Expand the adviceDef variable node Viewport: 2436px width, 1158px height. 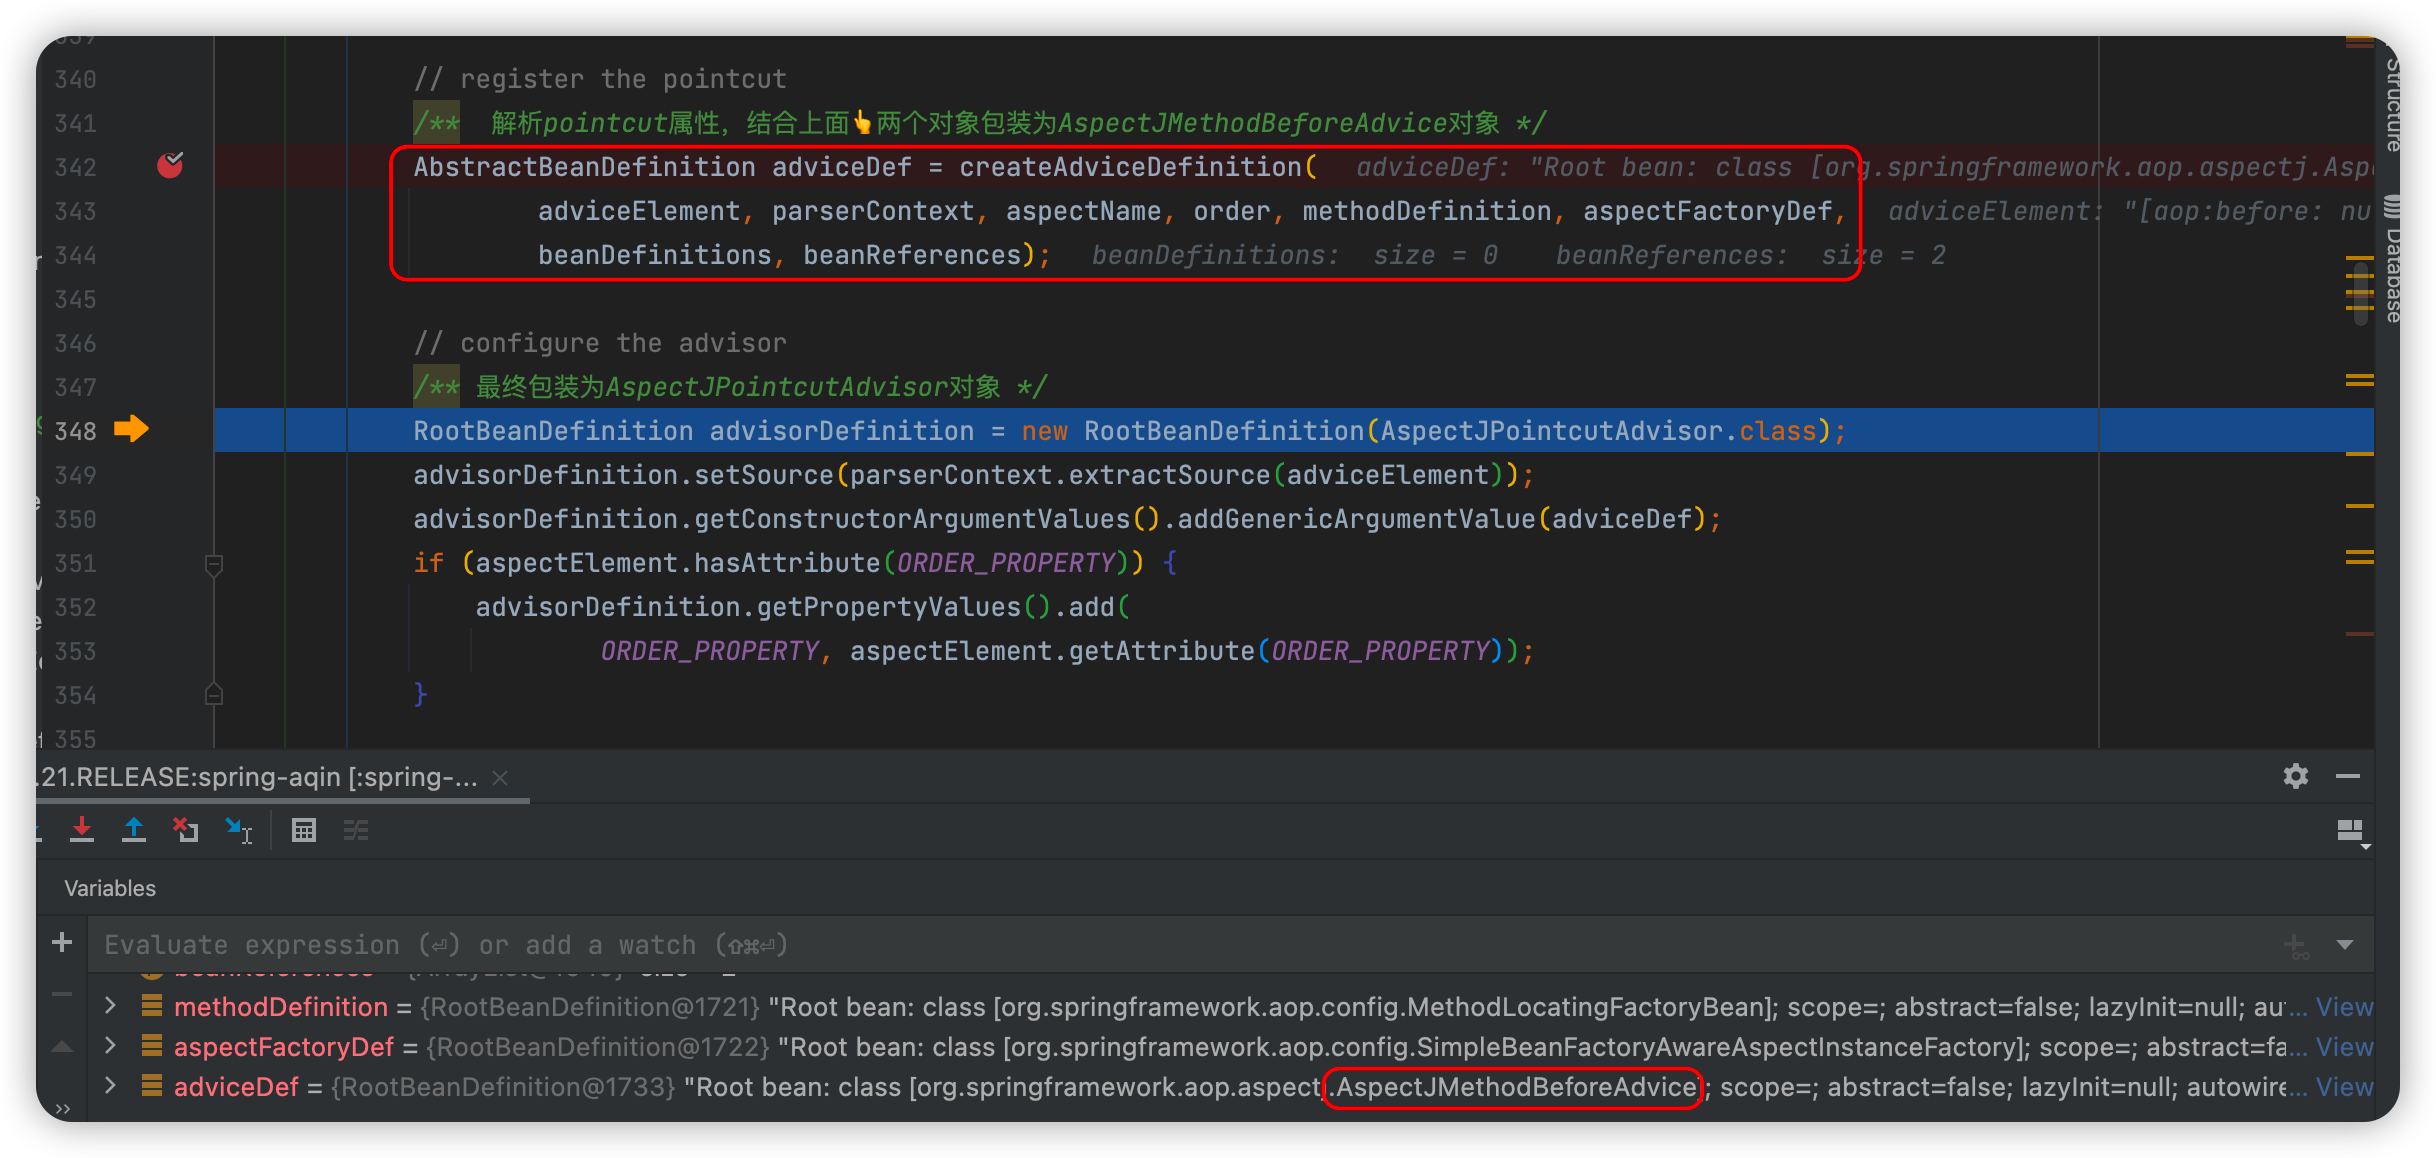coord(111,1086)
